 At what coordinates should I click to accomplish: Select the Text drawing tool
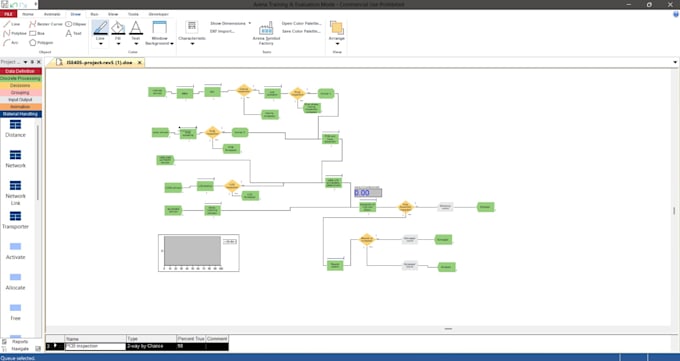73,33
